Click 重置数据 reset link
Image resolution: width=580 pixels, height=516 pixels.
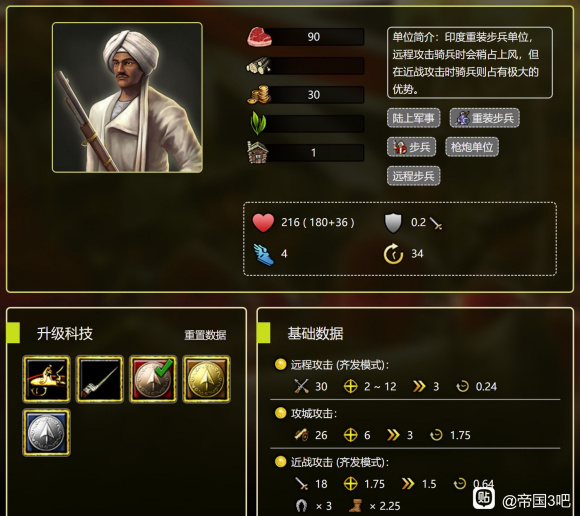[x=205, y=335]
